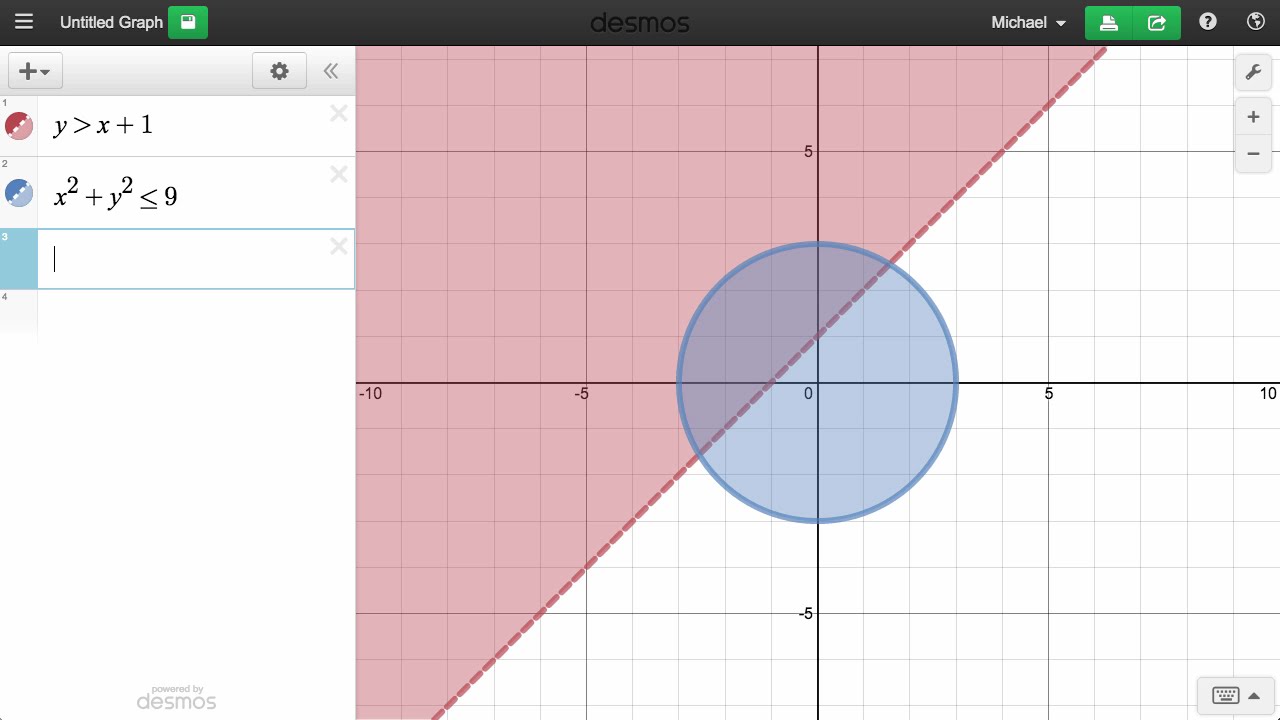Click the share graph icon
The image size is (1280, 720).
1157,22
